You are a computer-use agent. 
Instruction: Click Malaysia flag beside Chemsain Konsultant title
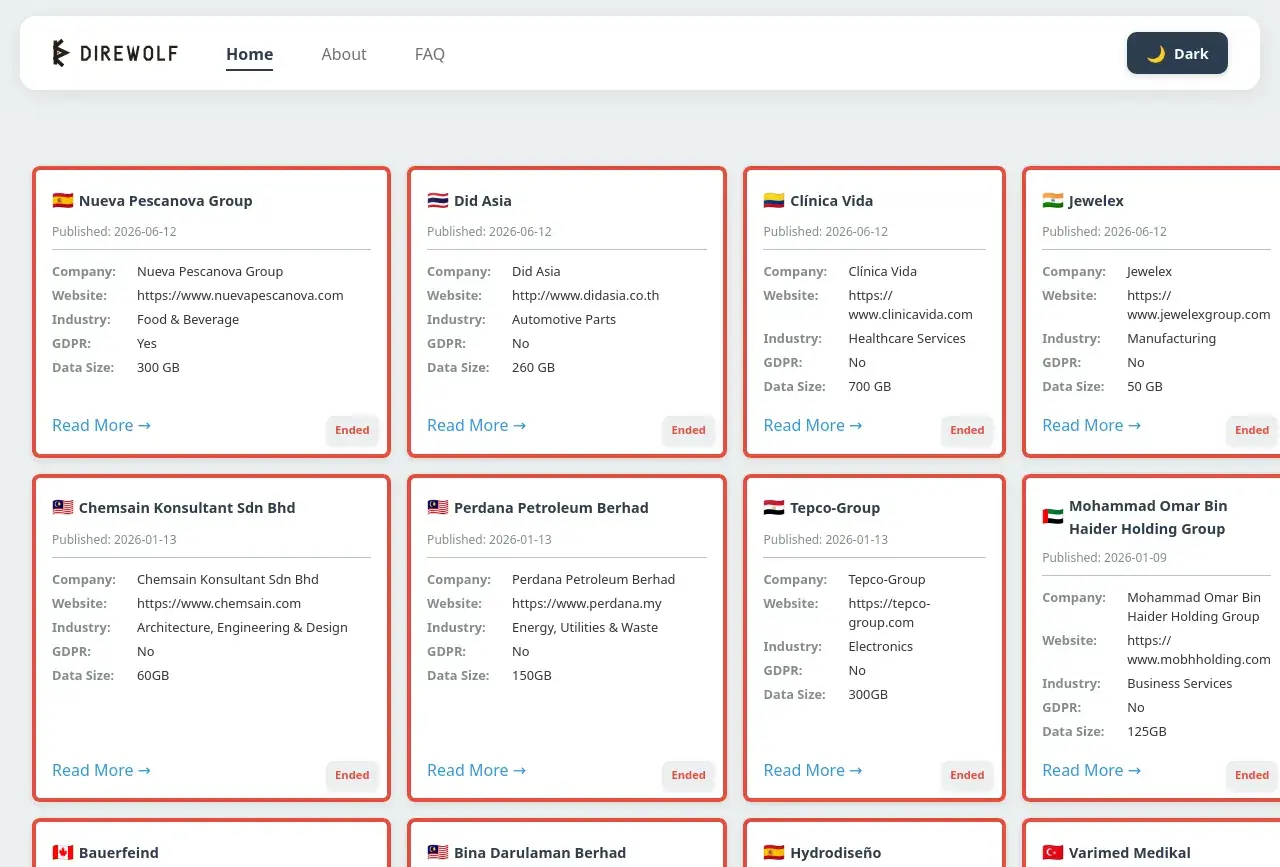coord(63,507)
